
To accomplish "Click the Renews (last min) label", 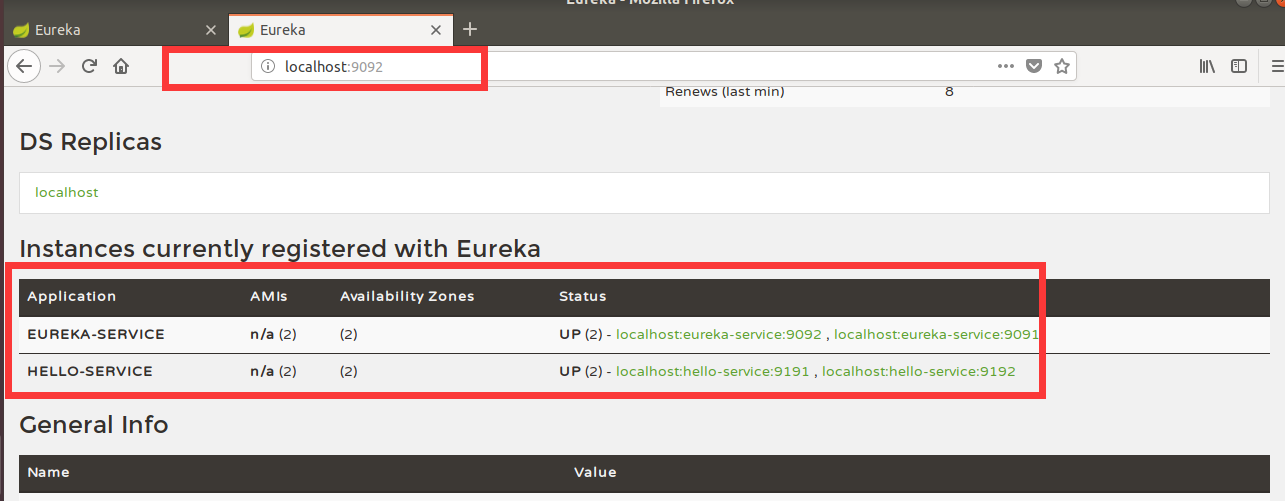I will (x=725, y=92).
